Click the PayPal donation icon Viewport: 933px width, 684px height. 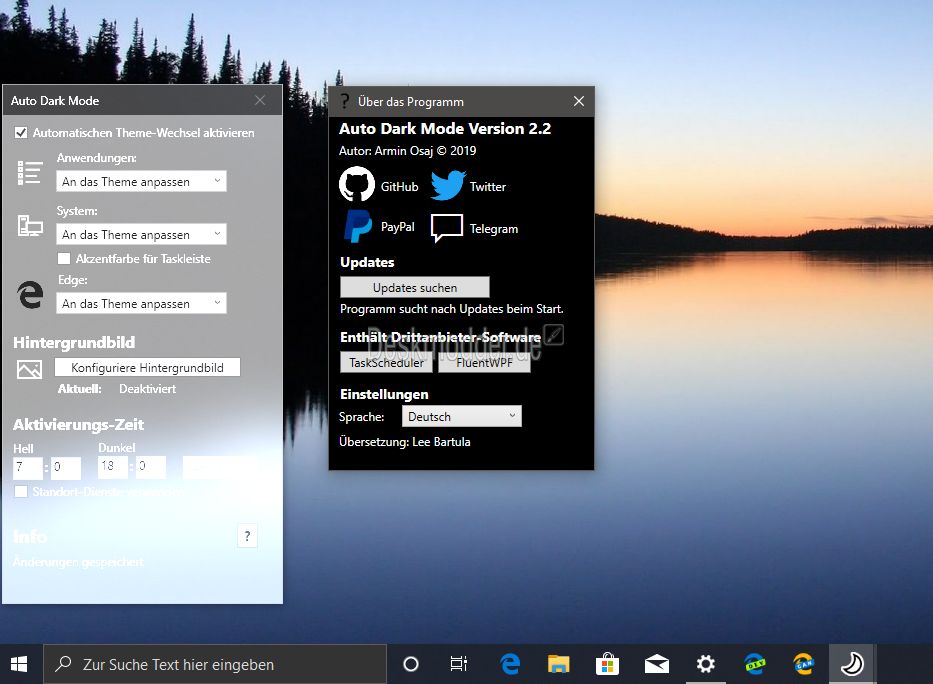click(x=358, y=226)
